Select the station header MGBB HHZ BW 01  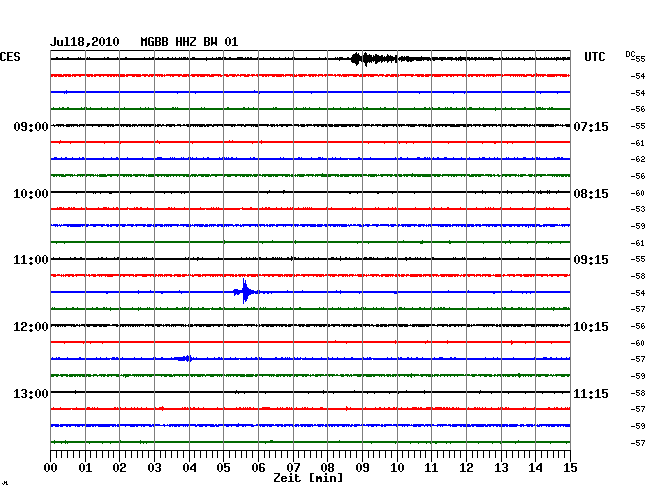[189, 42]
